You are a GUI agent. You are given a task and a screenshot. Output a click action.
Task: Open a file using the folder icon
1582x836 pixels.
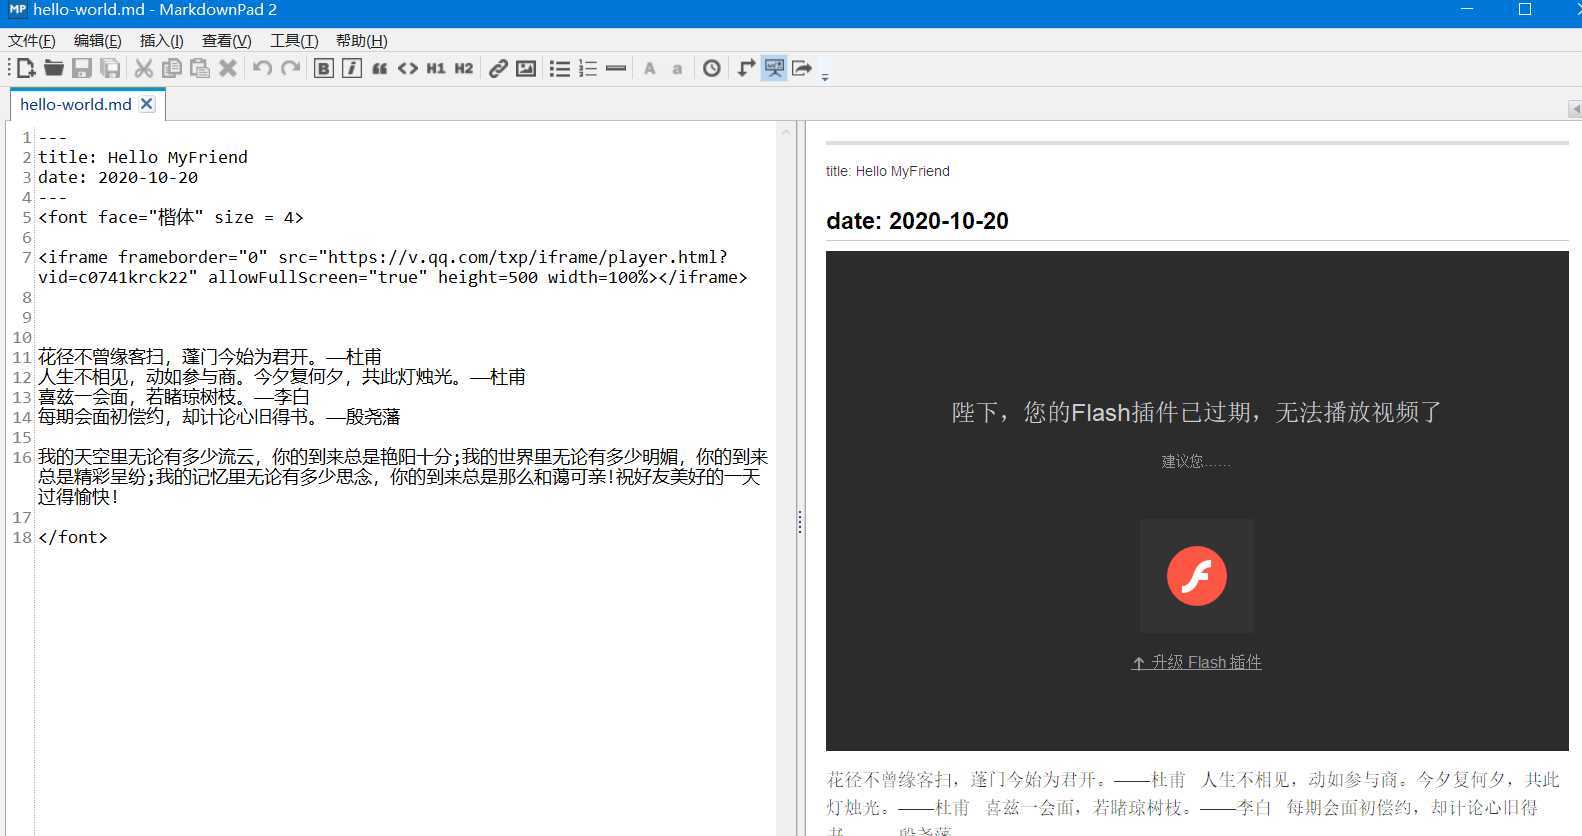point(54,68)
